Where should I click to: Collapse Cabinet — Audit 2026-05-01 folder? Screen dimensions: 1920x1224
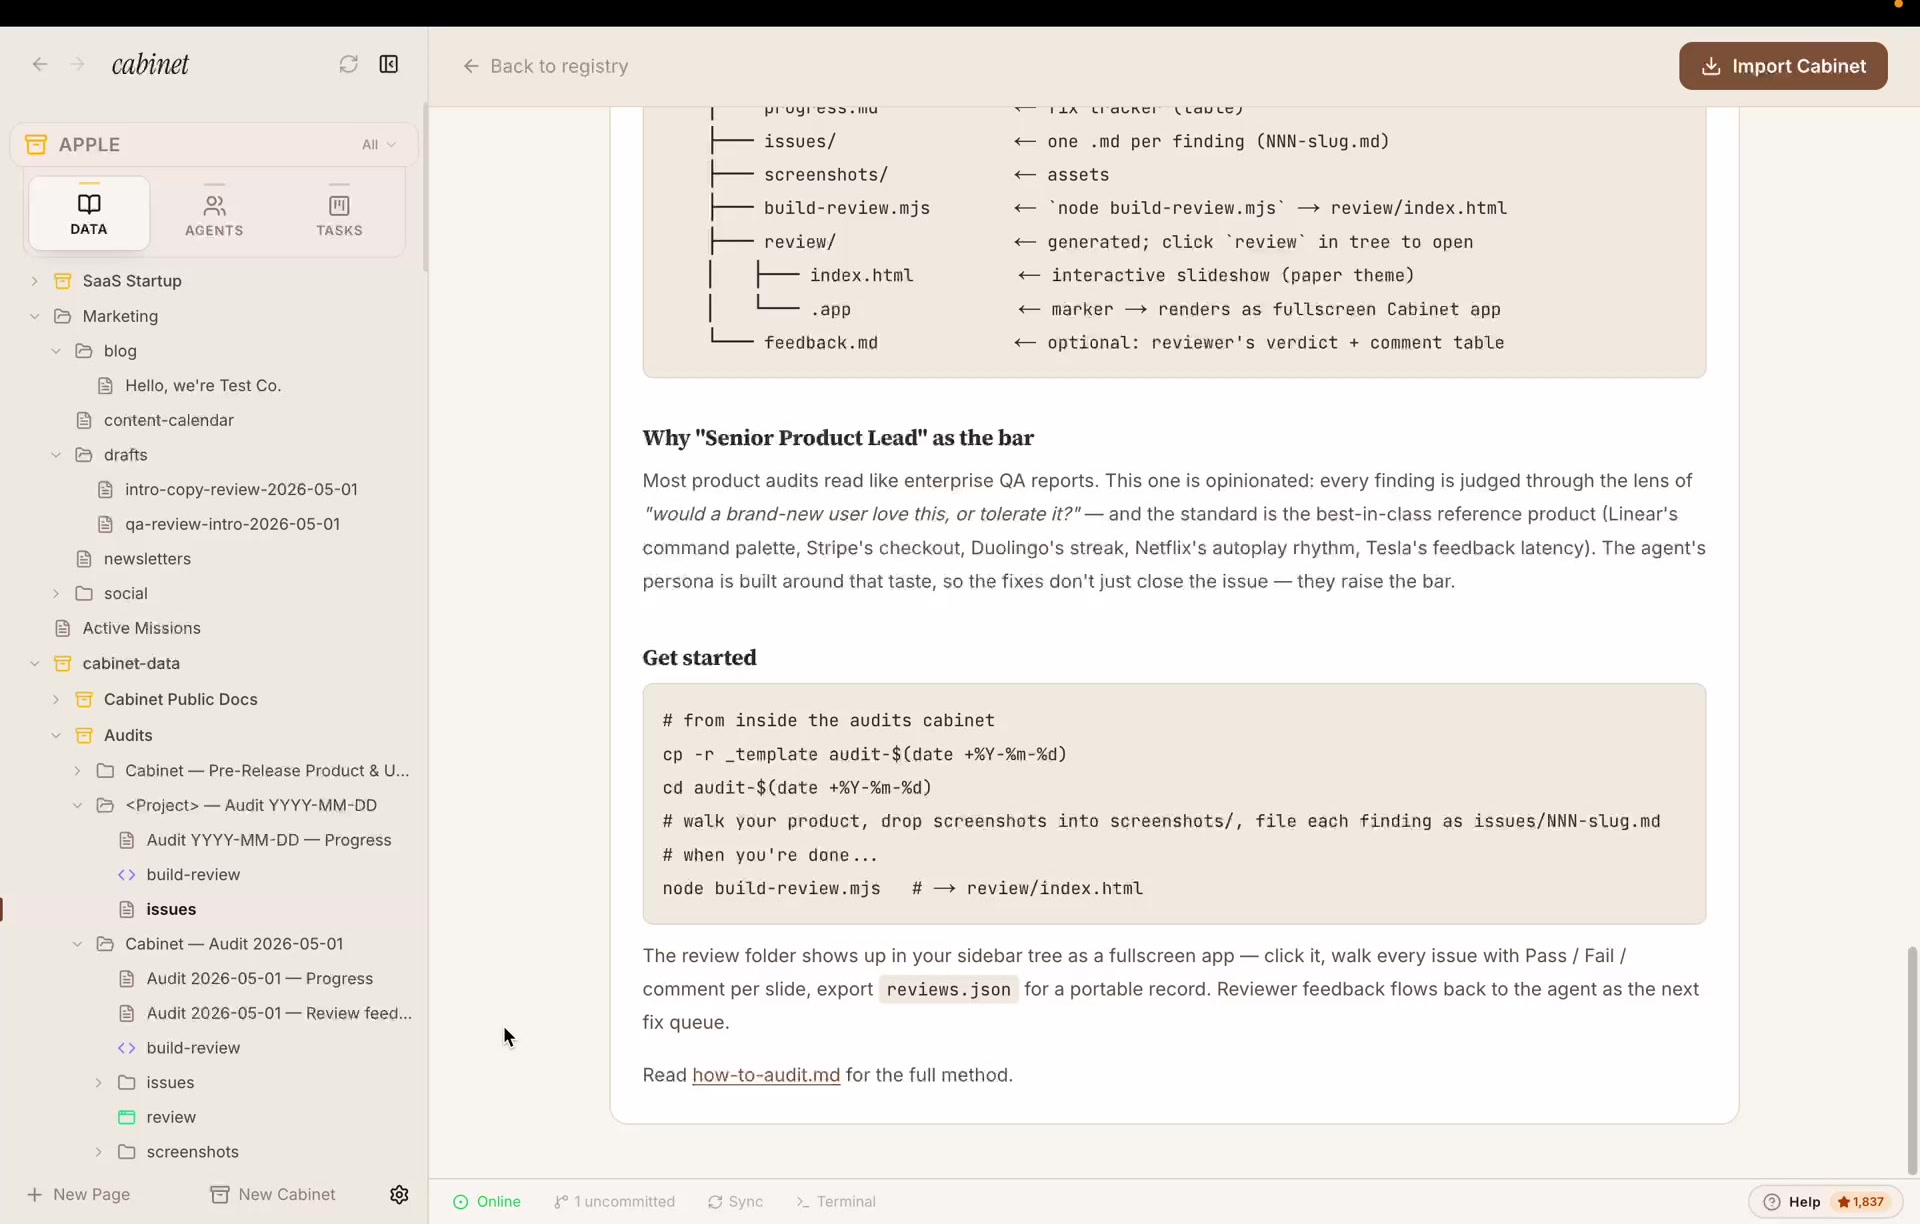tap(77, 944)
